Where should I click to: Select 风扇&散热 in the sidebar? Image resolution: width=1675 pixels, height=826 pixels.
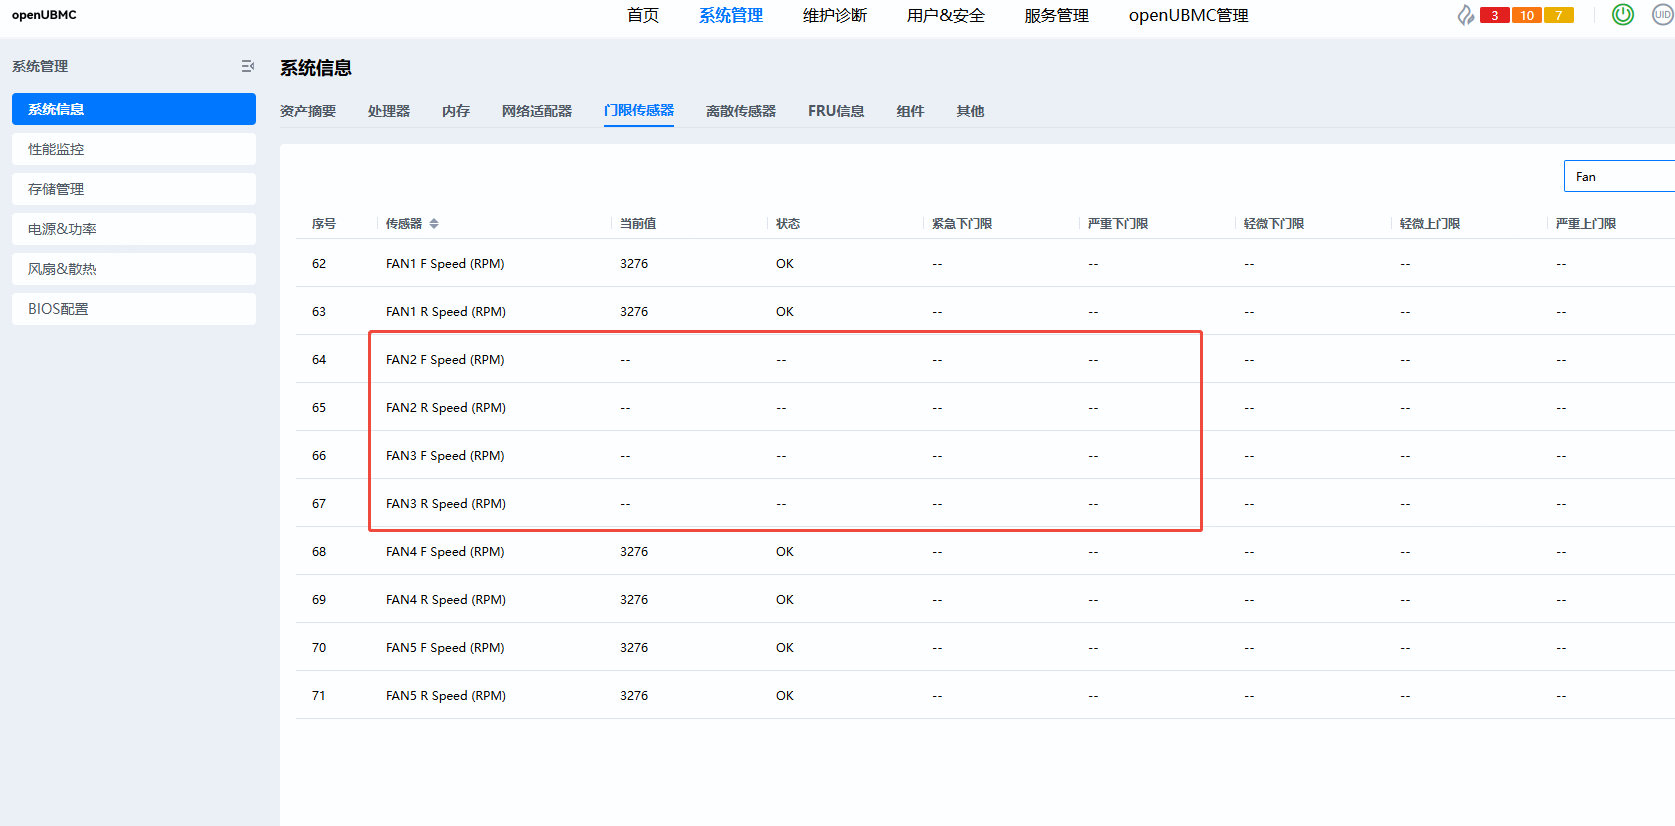(133, 269)
